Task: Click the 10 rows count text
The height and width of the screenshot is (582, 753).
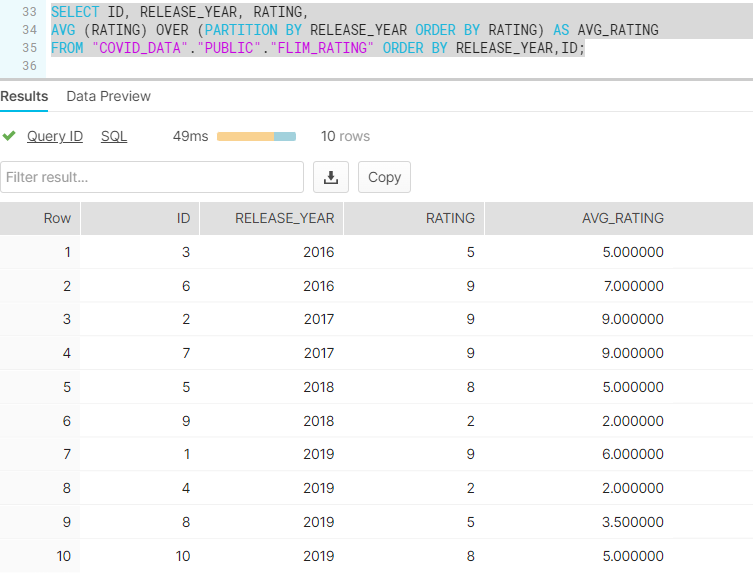Action: [x=345, y=136]
